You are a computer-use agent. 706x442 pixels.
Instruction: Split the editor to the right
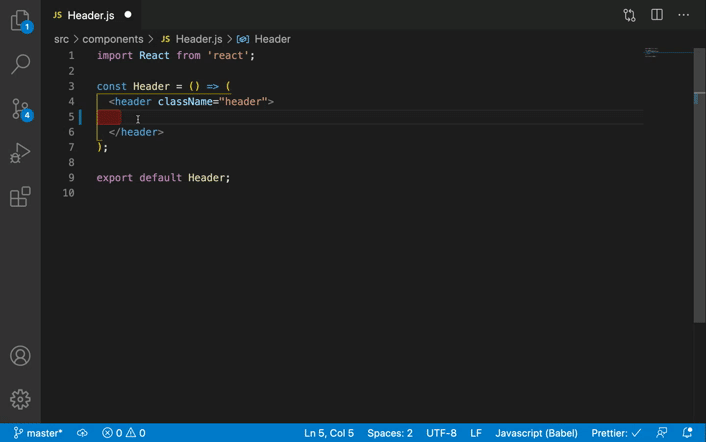point(657,15)
